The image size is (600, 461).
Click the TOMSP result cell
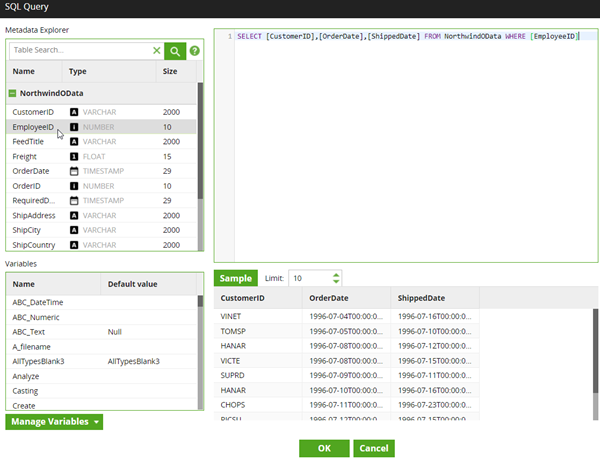(258, 331)
